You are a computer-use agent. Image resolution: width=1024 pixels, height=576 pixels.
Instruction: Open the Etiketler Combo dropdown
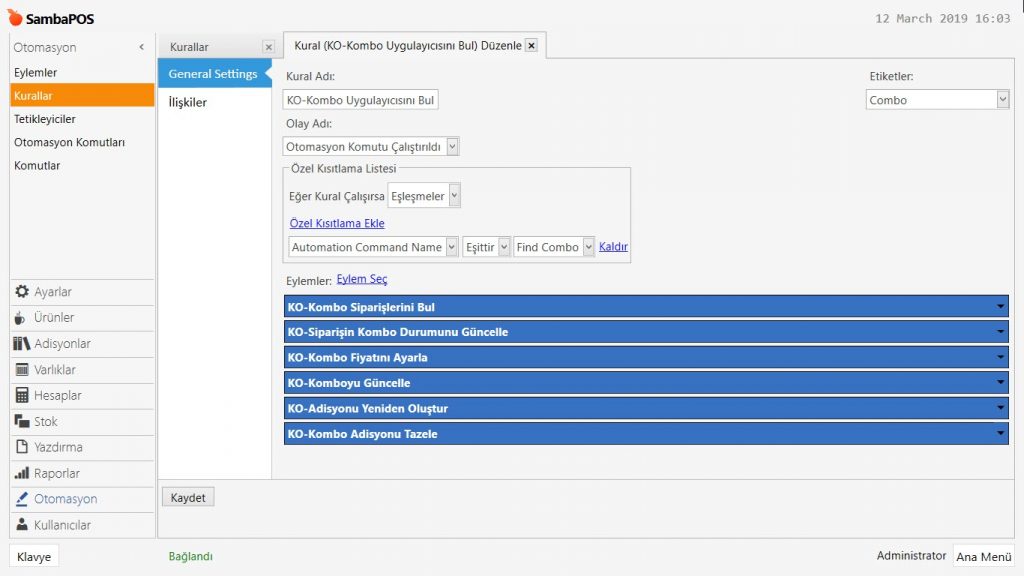pos(1002,100)
